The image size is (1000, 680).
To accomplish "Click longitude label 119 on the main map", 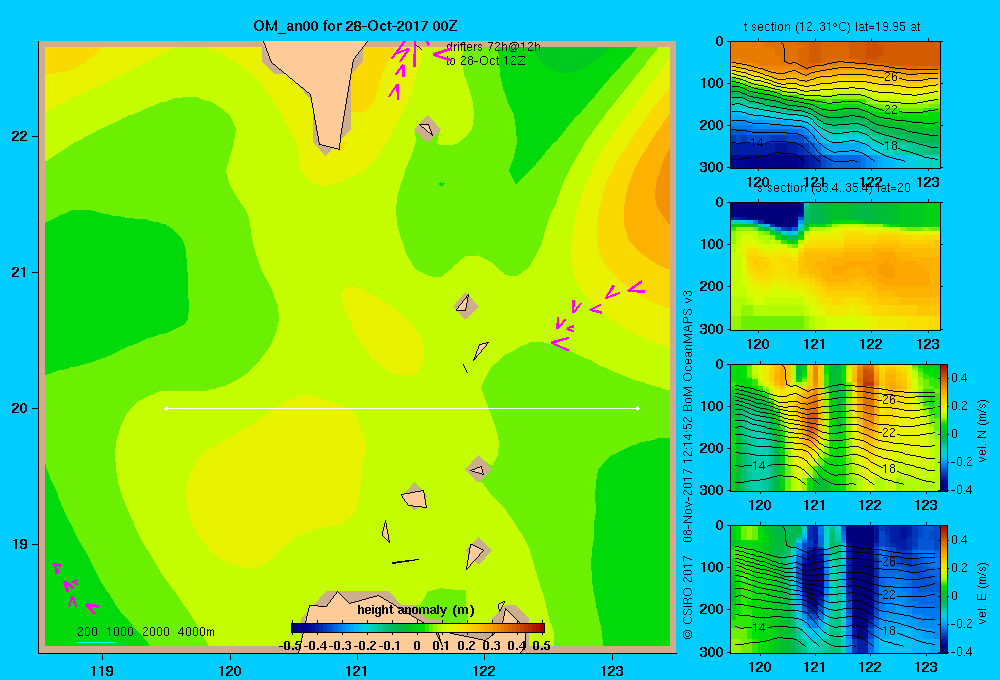I will pos(102,670).
